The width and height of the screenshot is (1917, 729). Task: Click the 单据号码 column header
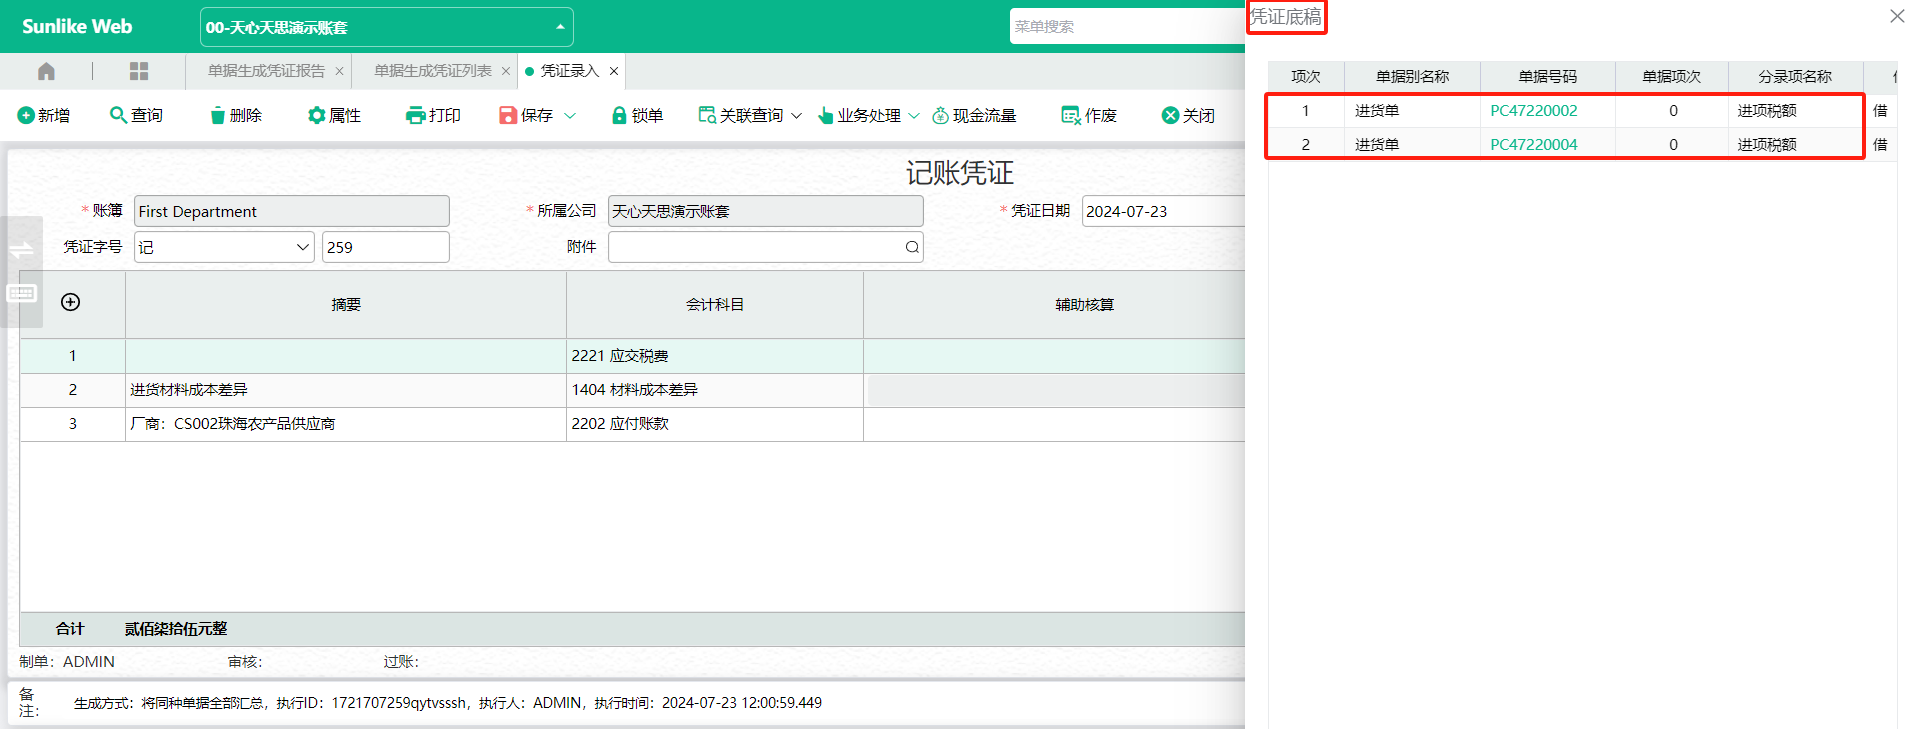[x=1547, y=77]
